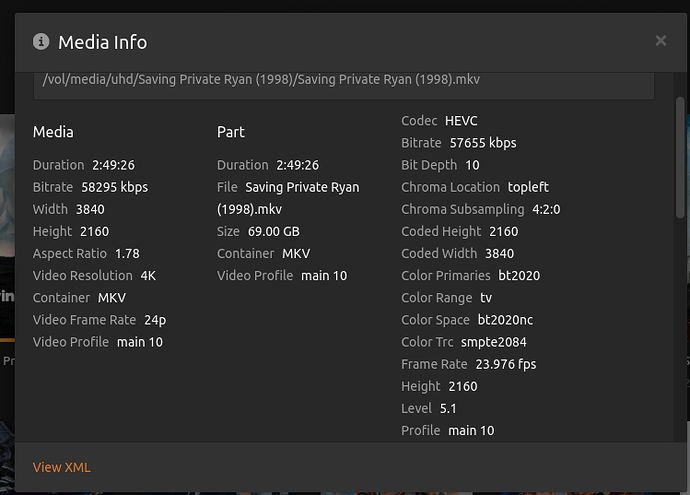690x495 pixels.
Task: Click the file path text box
Action: [343, 81]
